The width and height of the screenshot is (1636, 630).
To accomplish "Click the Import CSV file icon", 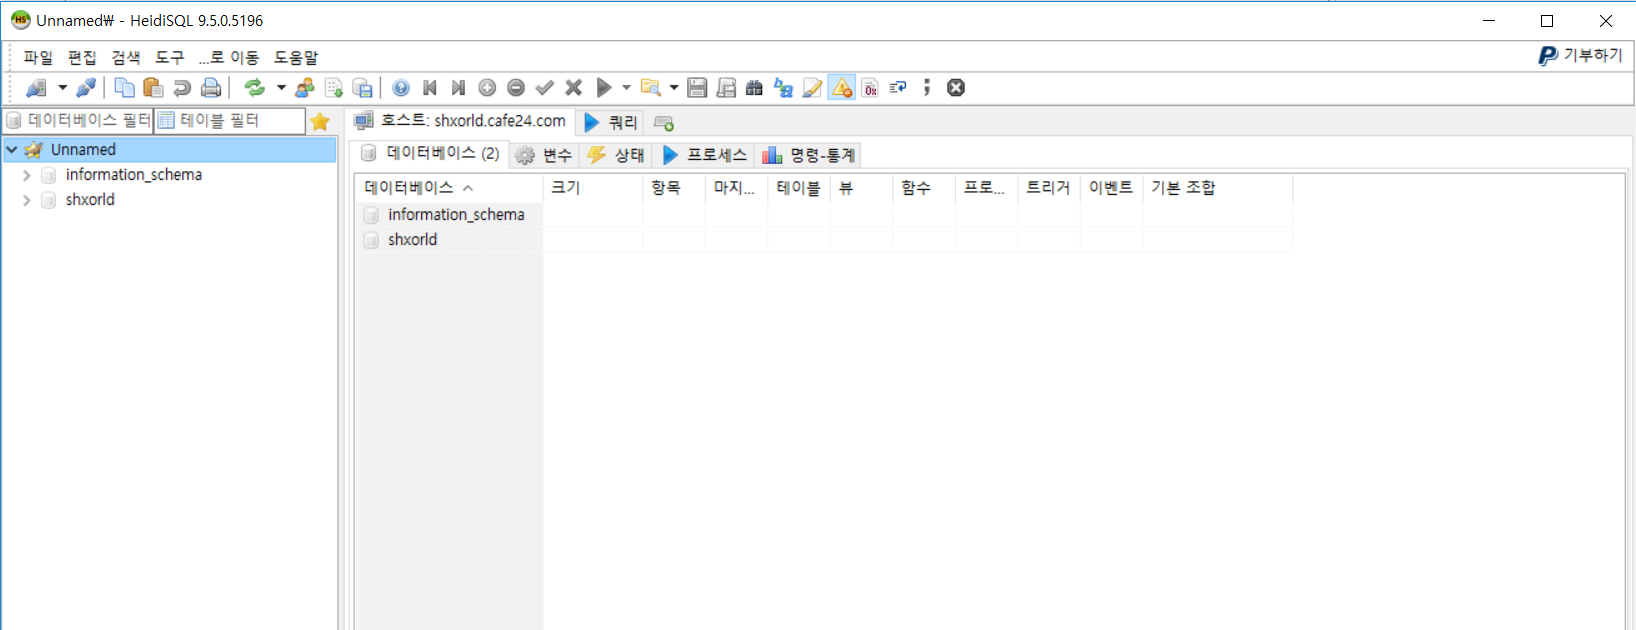I will click(334, 88).
